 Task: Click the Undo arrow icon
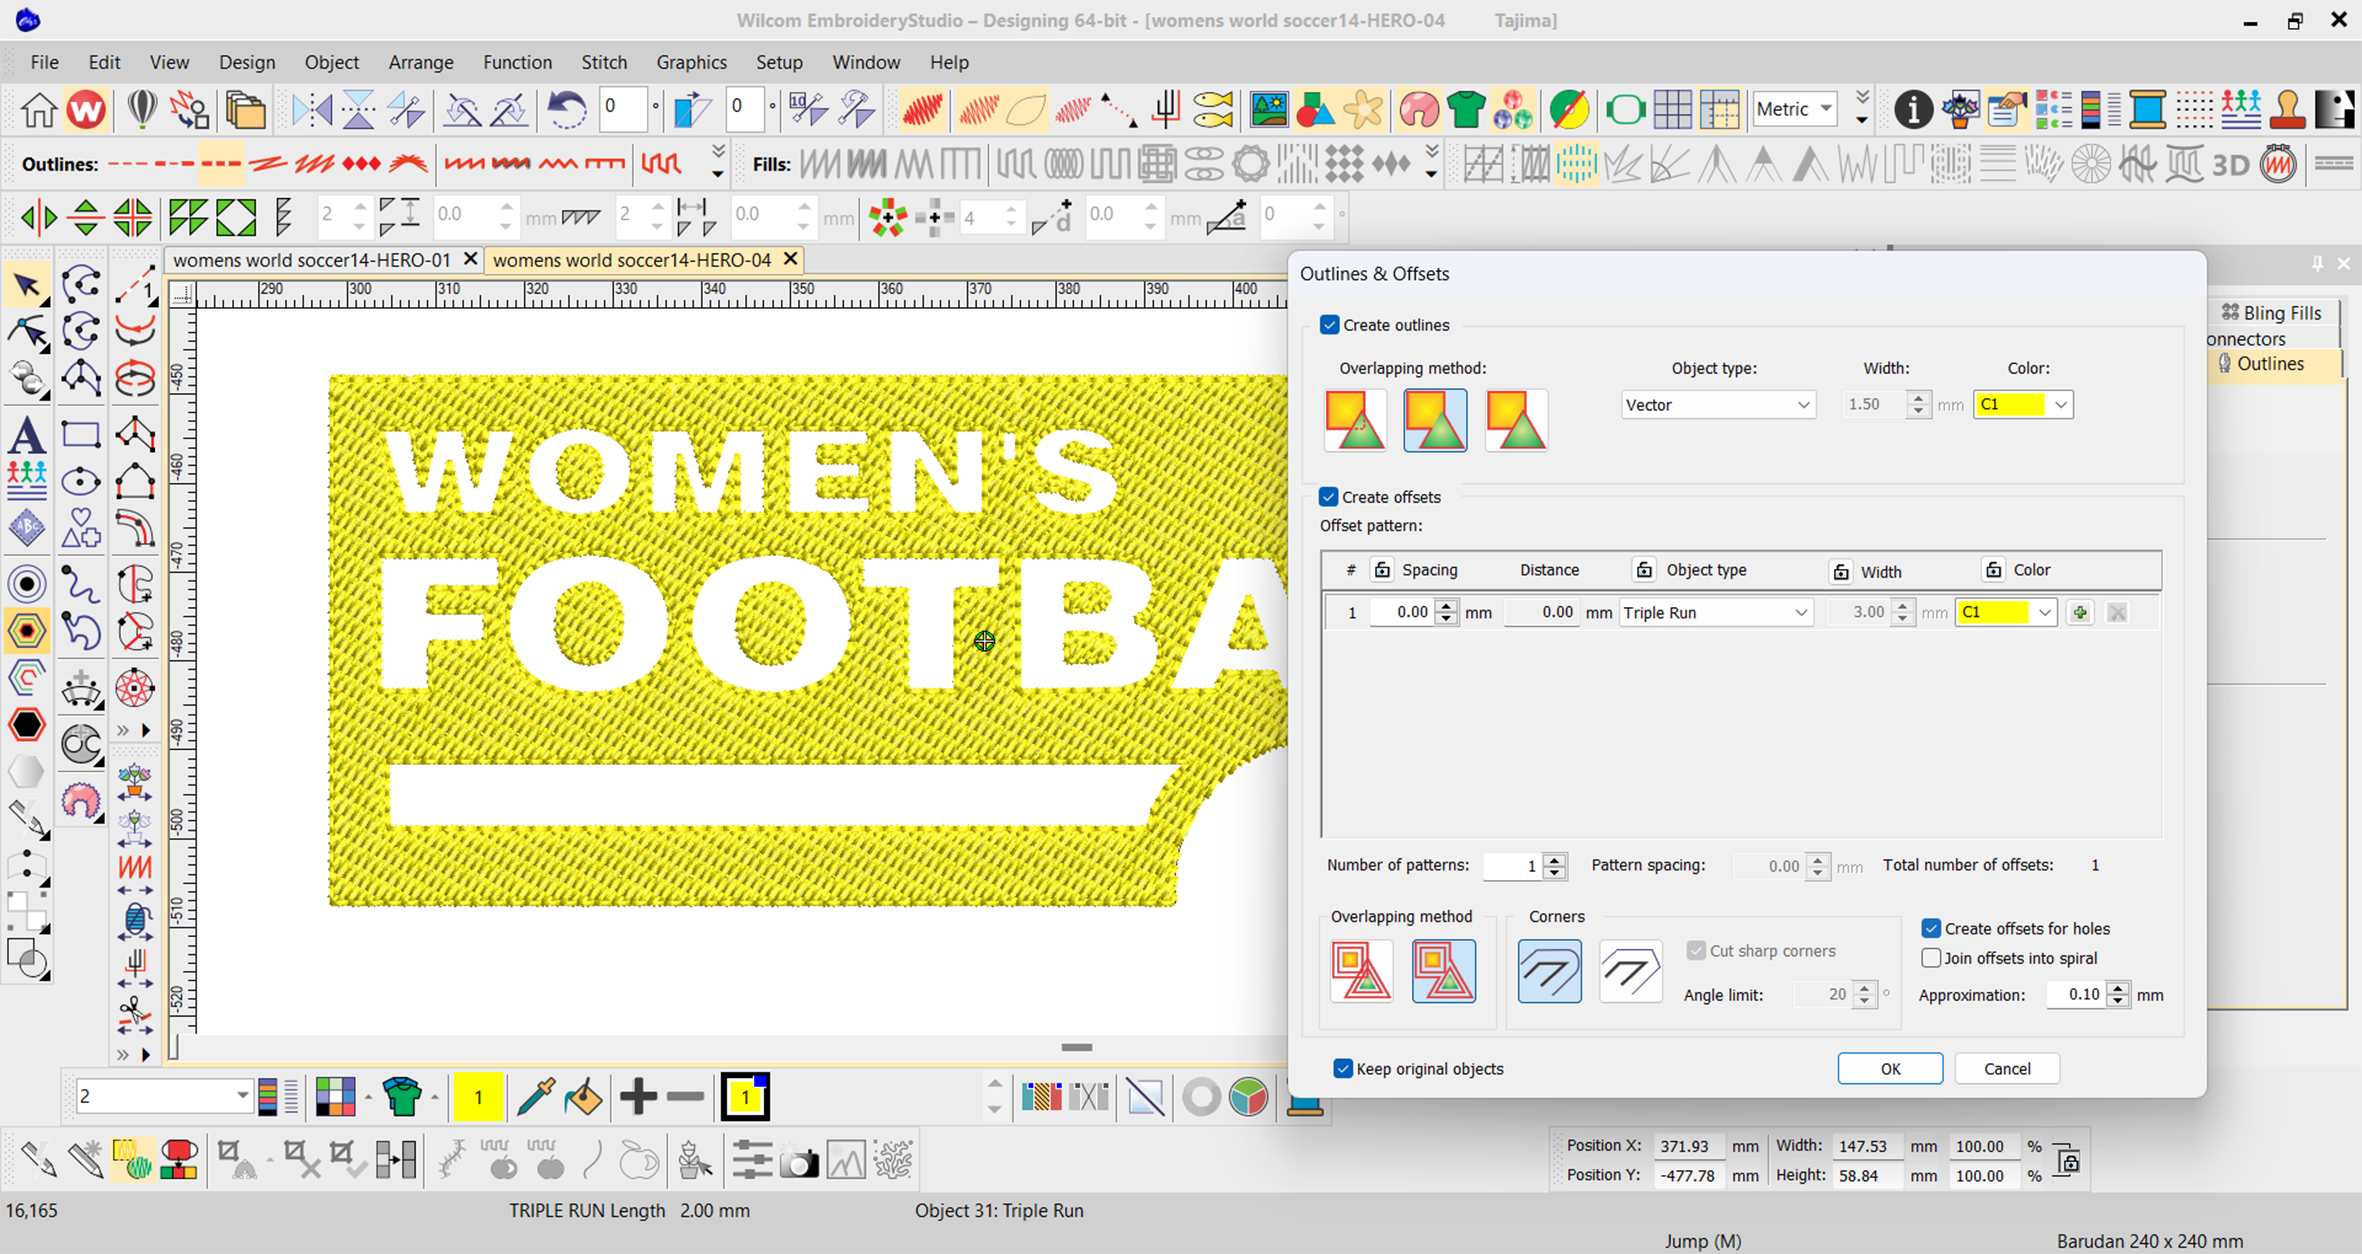[566, 109]
